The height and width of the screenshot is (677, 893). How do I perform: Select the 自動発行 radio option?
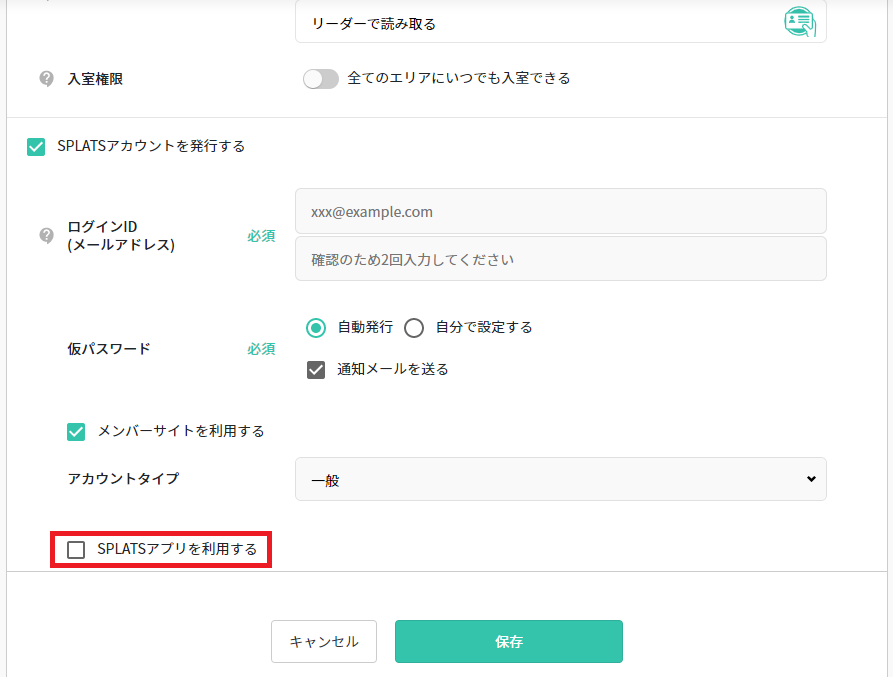pos(316,327)
